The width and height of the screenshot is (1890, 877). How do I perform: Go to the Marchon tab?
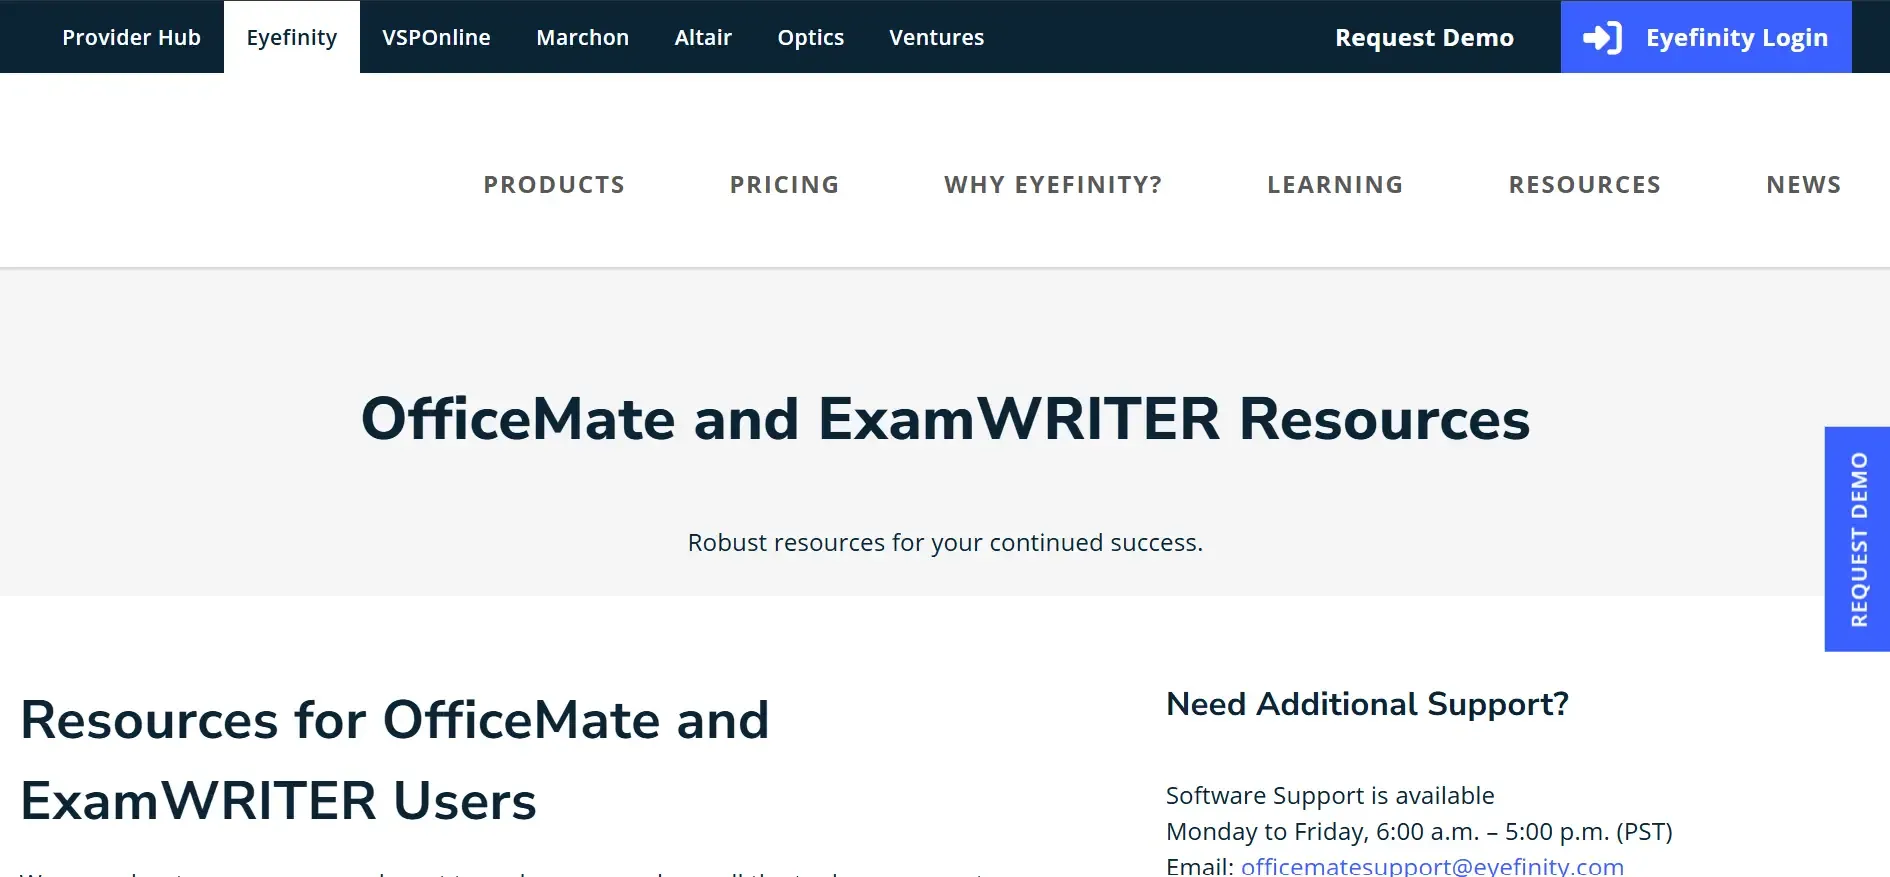[583, 37]
